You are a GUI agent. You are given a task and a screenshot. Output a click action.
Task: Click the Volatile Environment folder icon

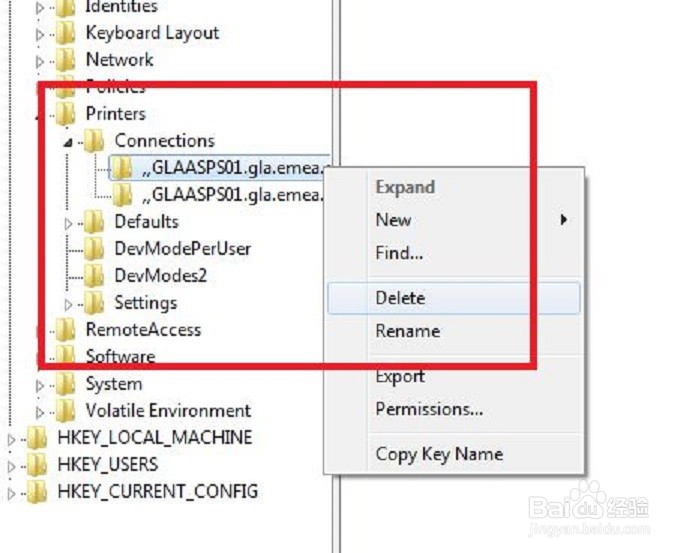coord(65,411)
